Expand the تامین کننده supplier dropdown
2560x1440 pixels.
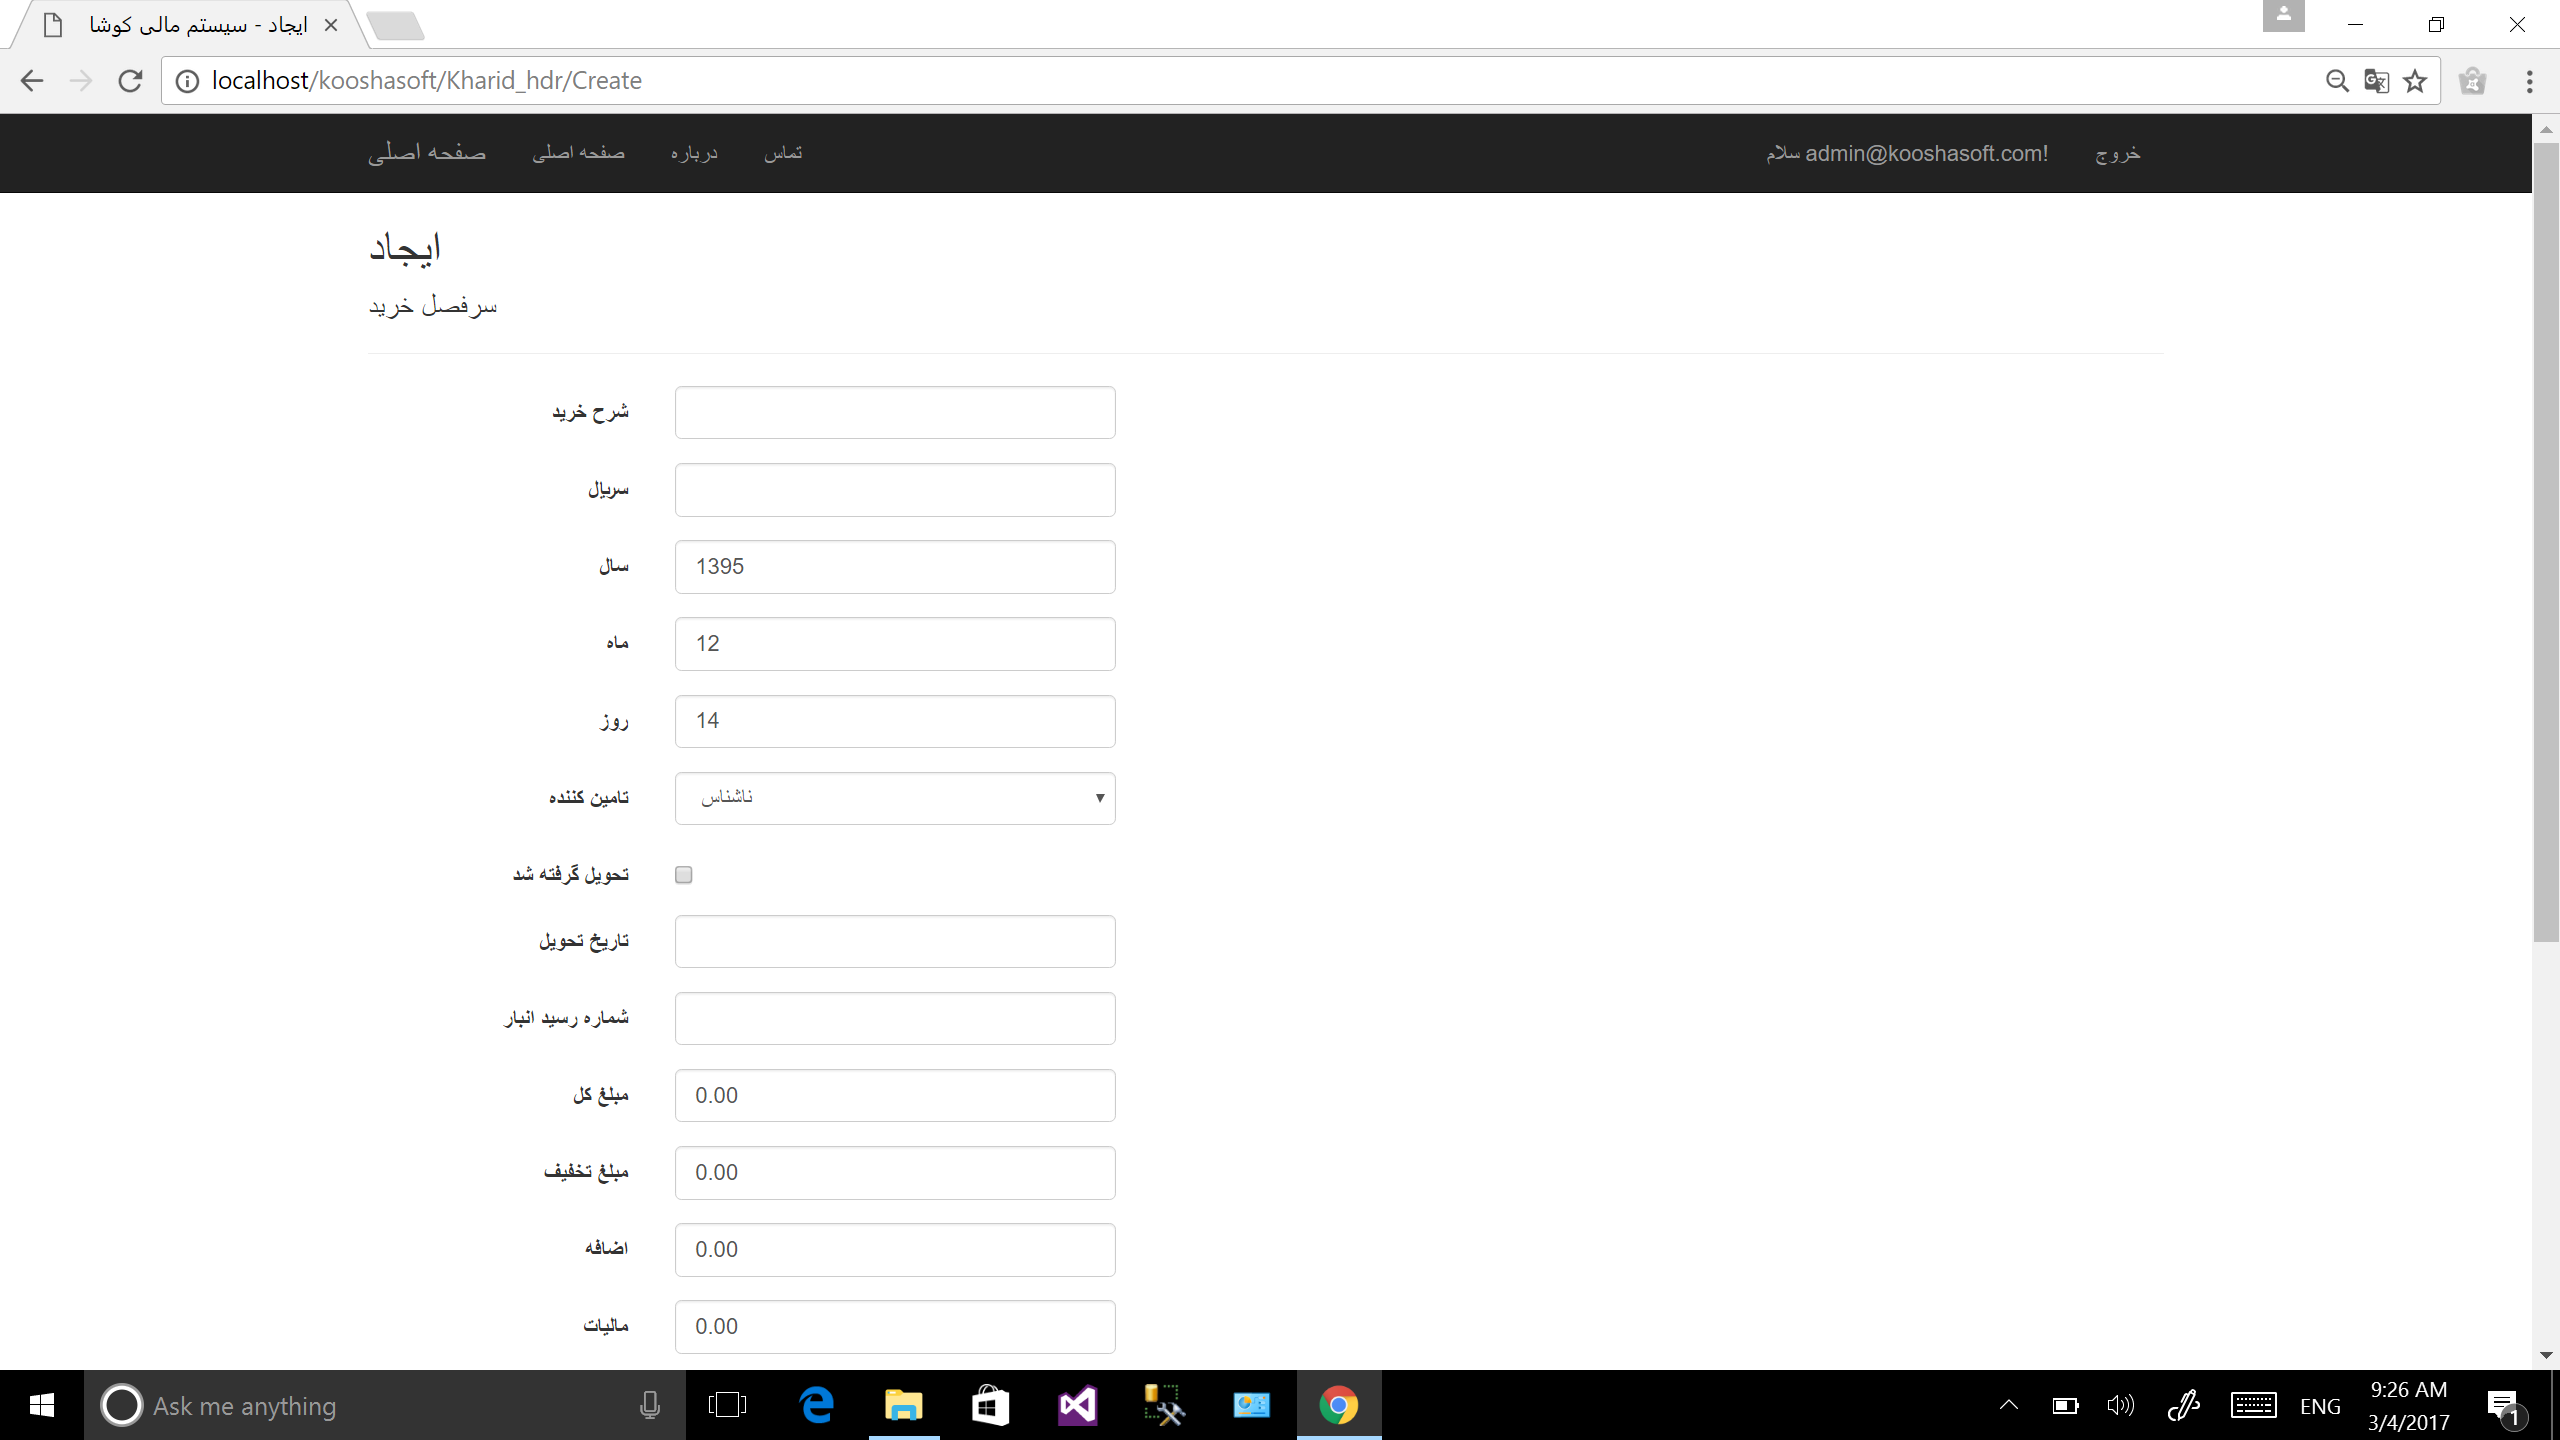[894, 798]
